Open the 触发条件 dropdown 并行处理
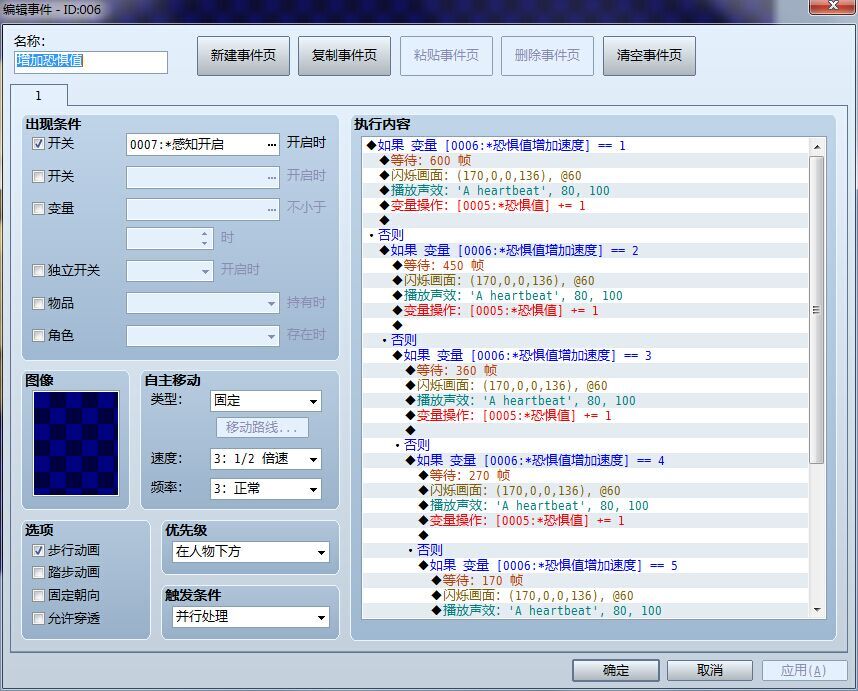 coord(251,617)
